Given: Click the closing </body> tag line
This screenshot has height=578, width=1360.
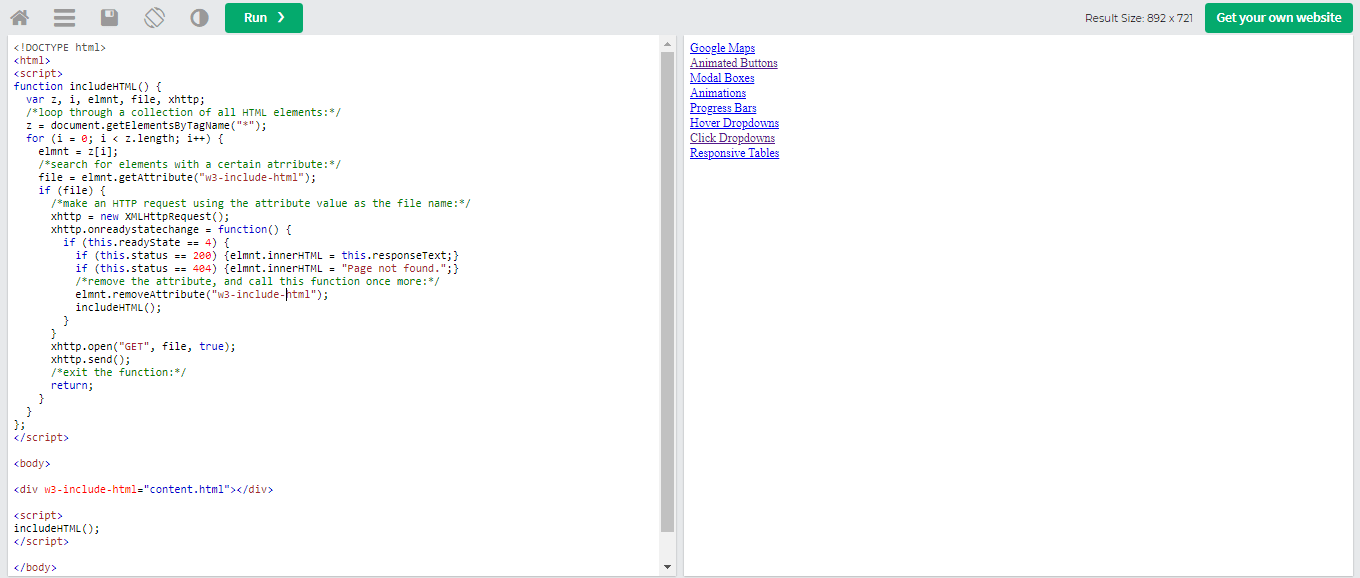Looking at the screenshot, I should click(x=35, y=567).
